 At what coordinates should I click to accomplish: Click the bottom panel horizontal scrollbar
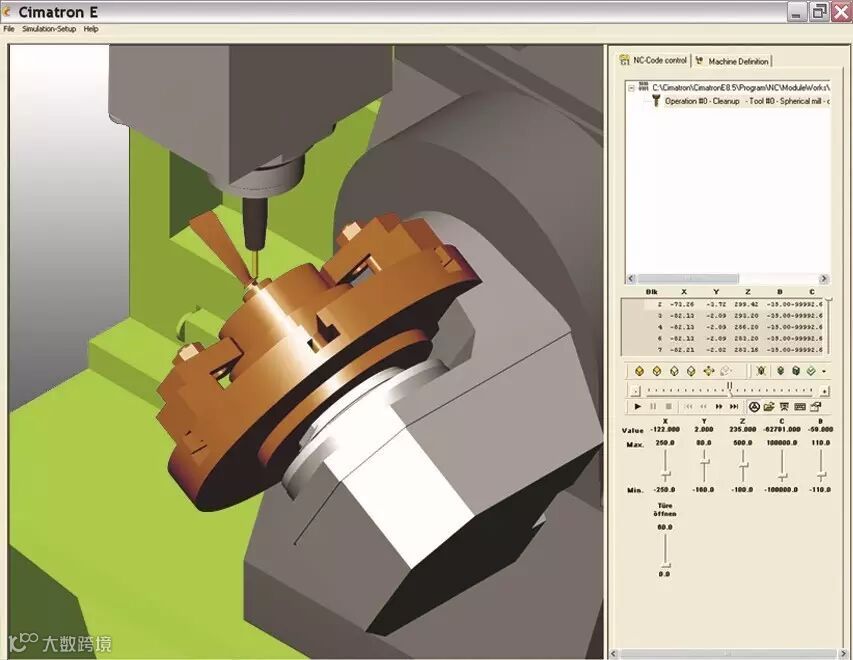(727, 653)
